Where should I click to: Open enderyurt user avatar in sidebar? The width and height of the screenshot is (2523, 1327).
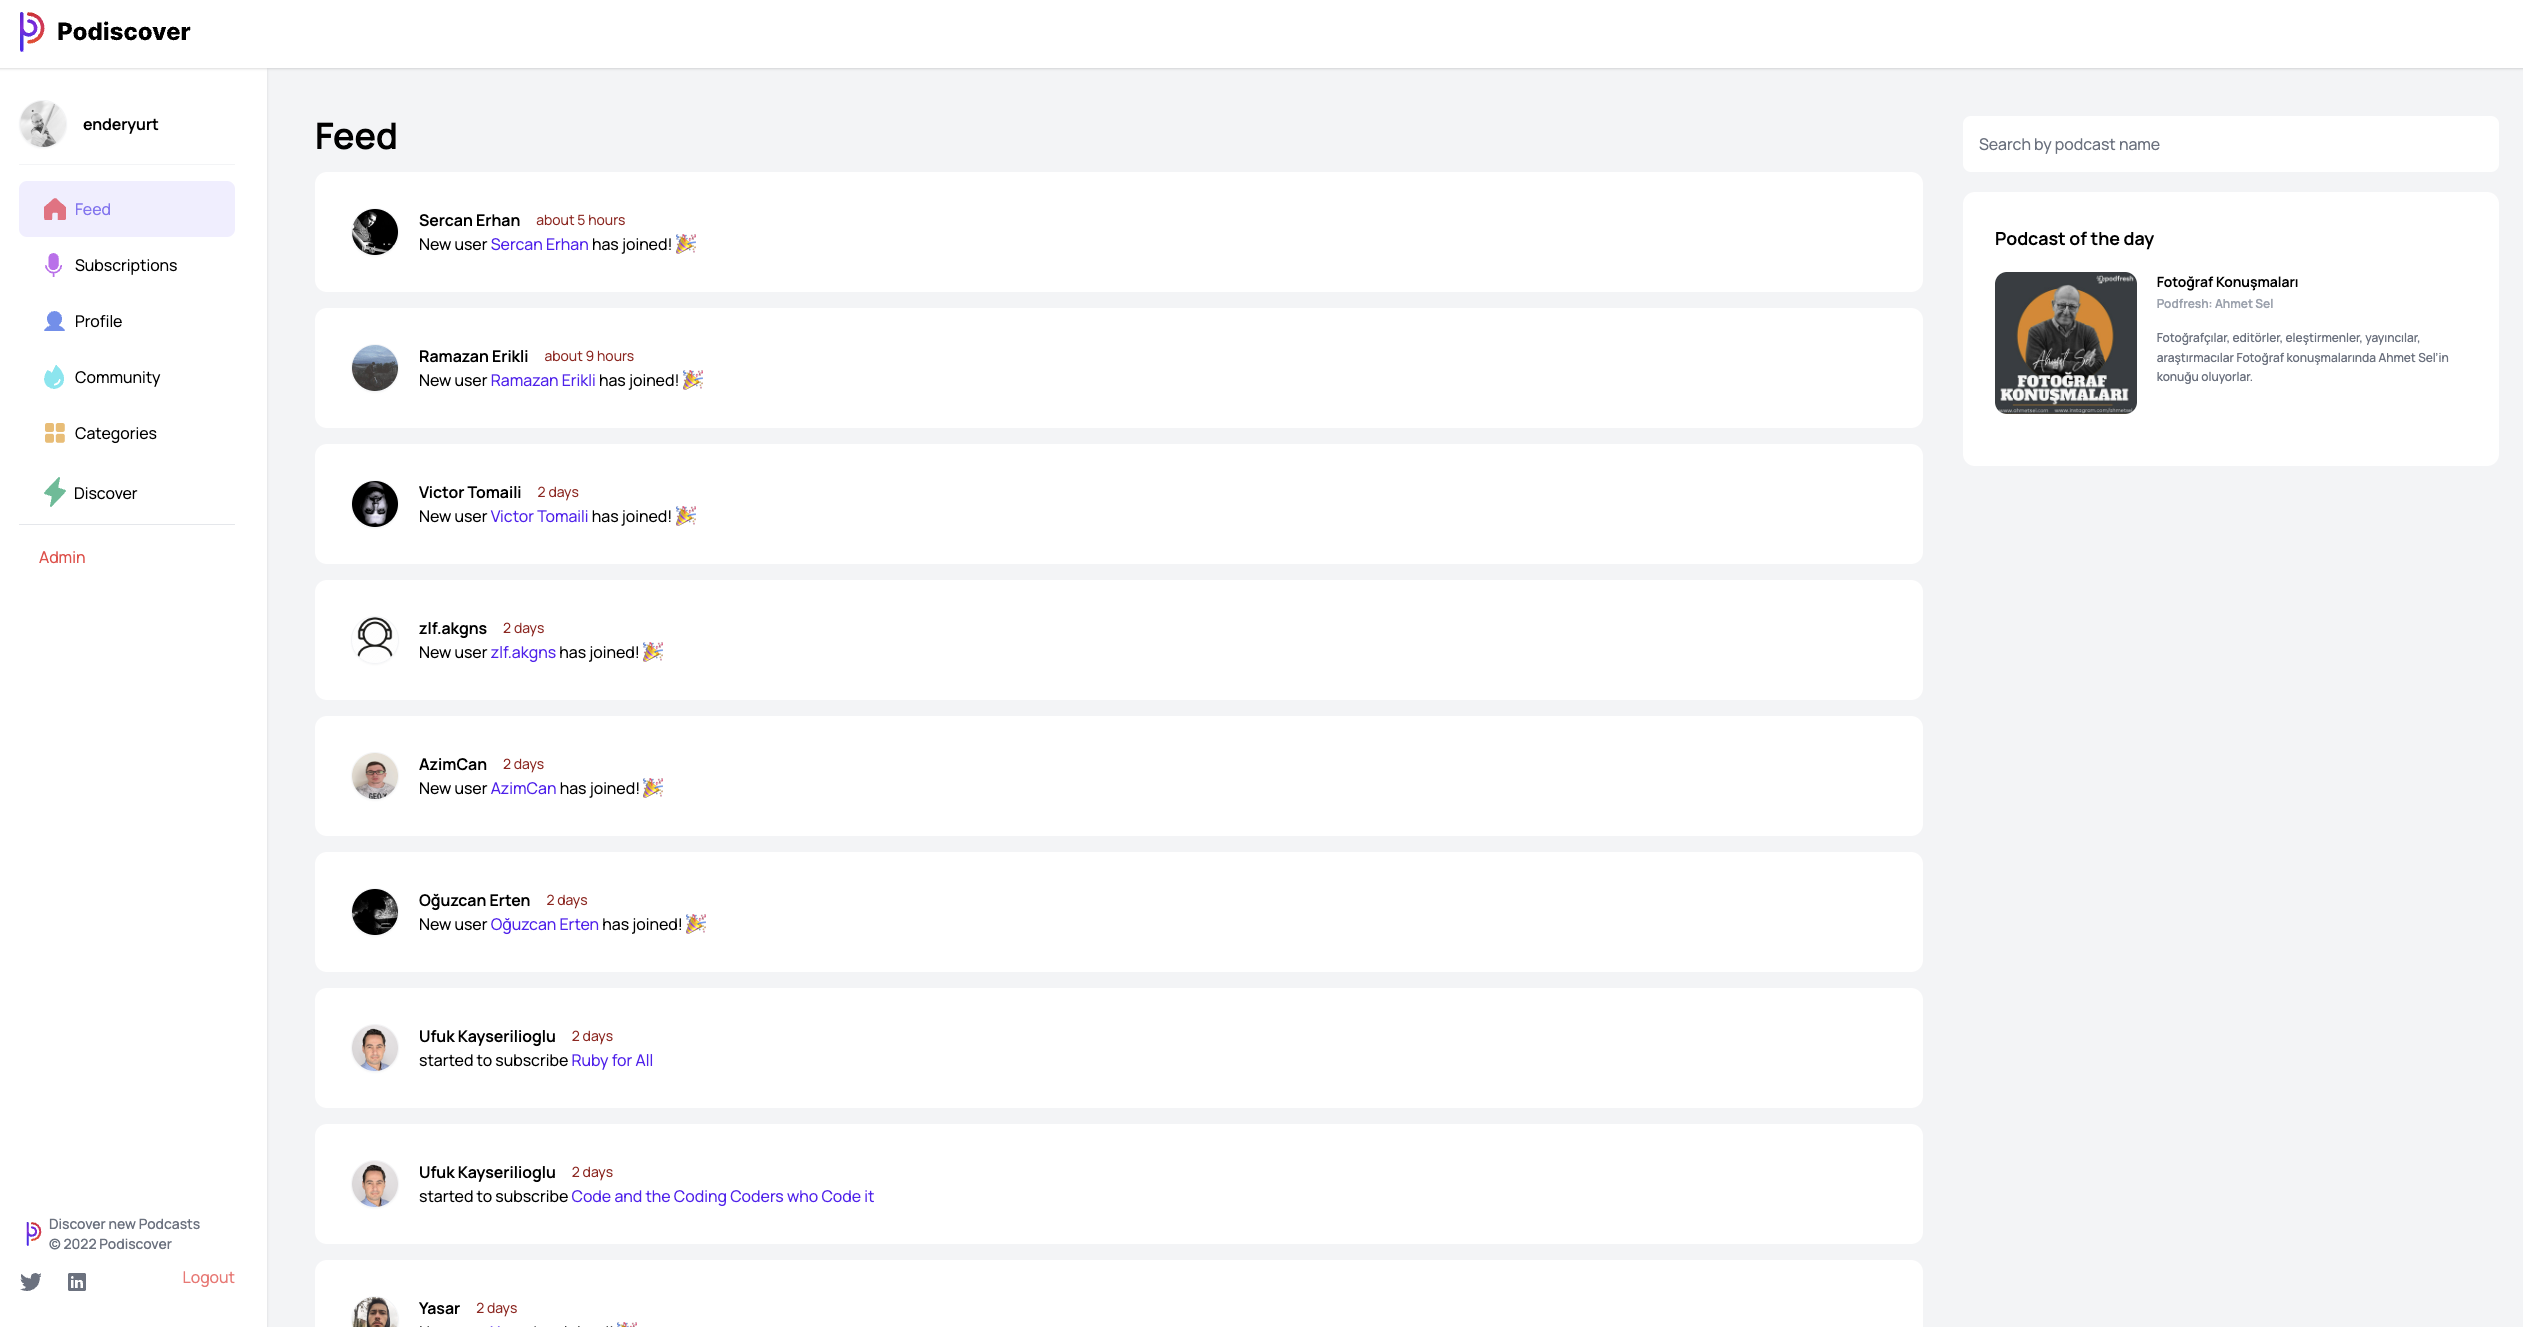43,124
